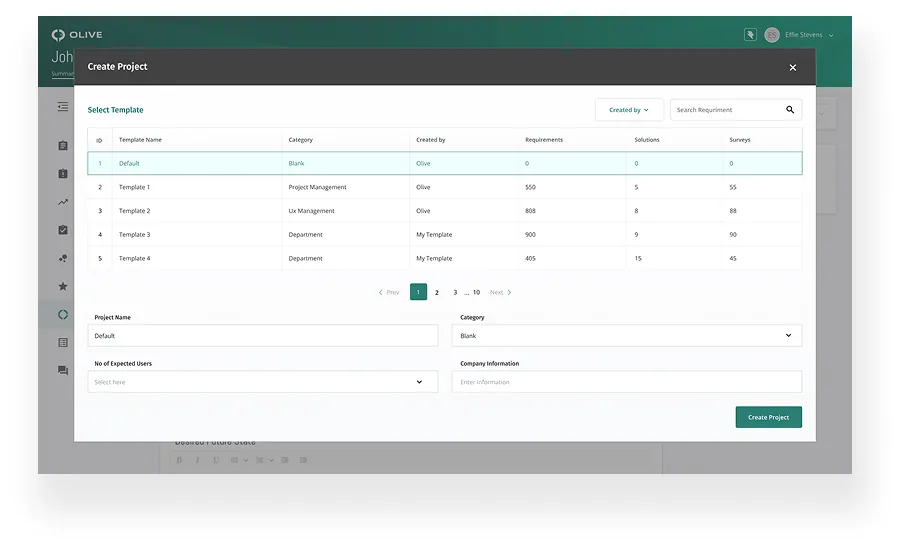Viewport: 906px width, 550px height.
Task: Open the No of Expected Users dropdown
Action: [x=263, y=382]
